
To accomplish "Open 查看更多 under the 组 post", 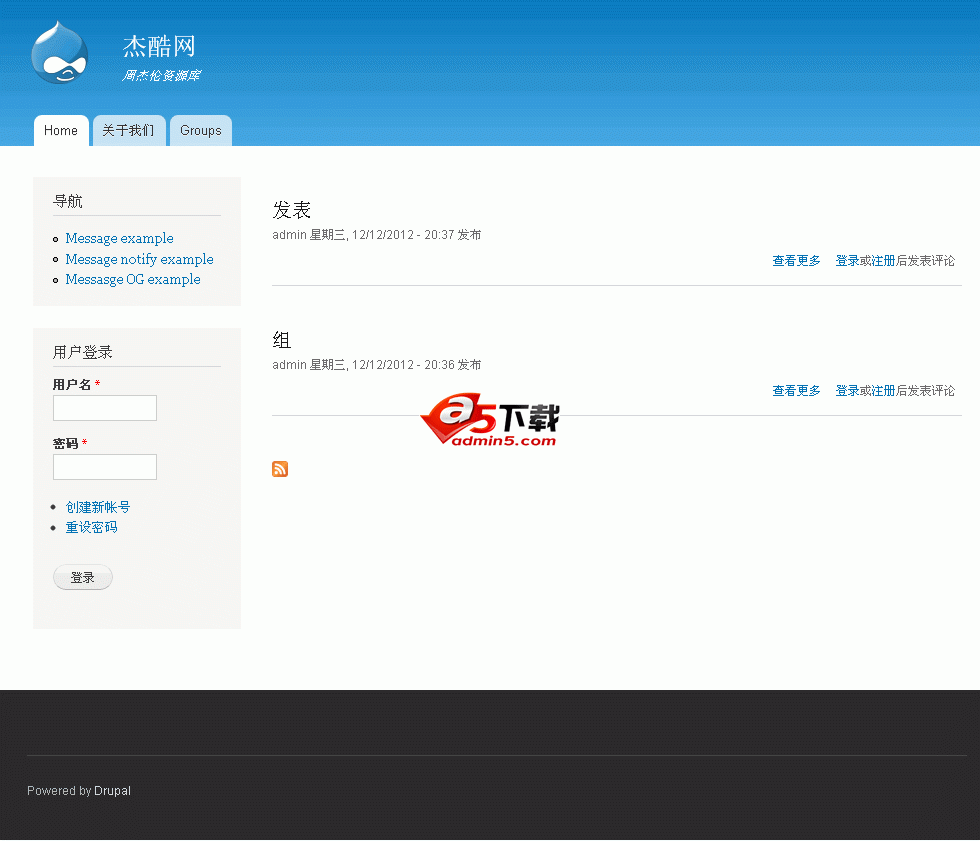I will [795, 390].
